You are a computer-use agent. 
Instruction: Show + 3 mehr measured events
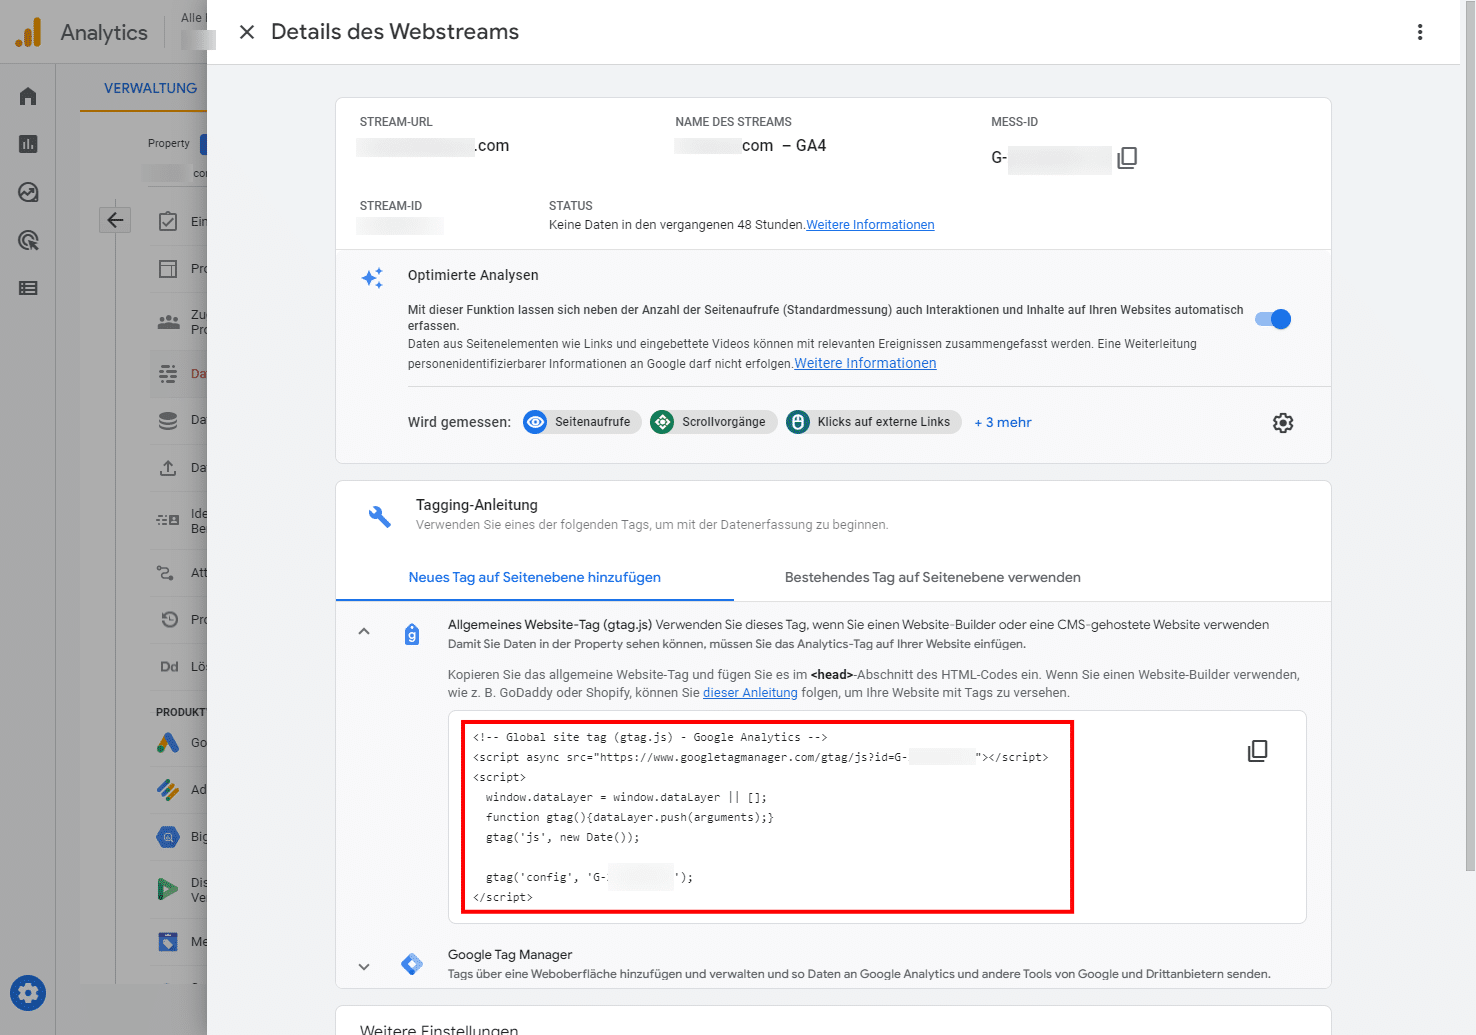tap(1003, 422)
